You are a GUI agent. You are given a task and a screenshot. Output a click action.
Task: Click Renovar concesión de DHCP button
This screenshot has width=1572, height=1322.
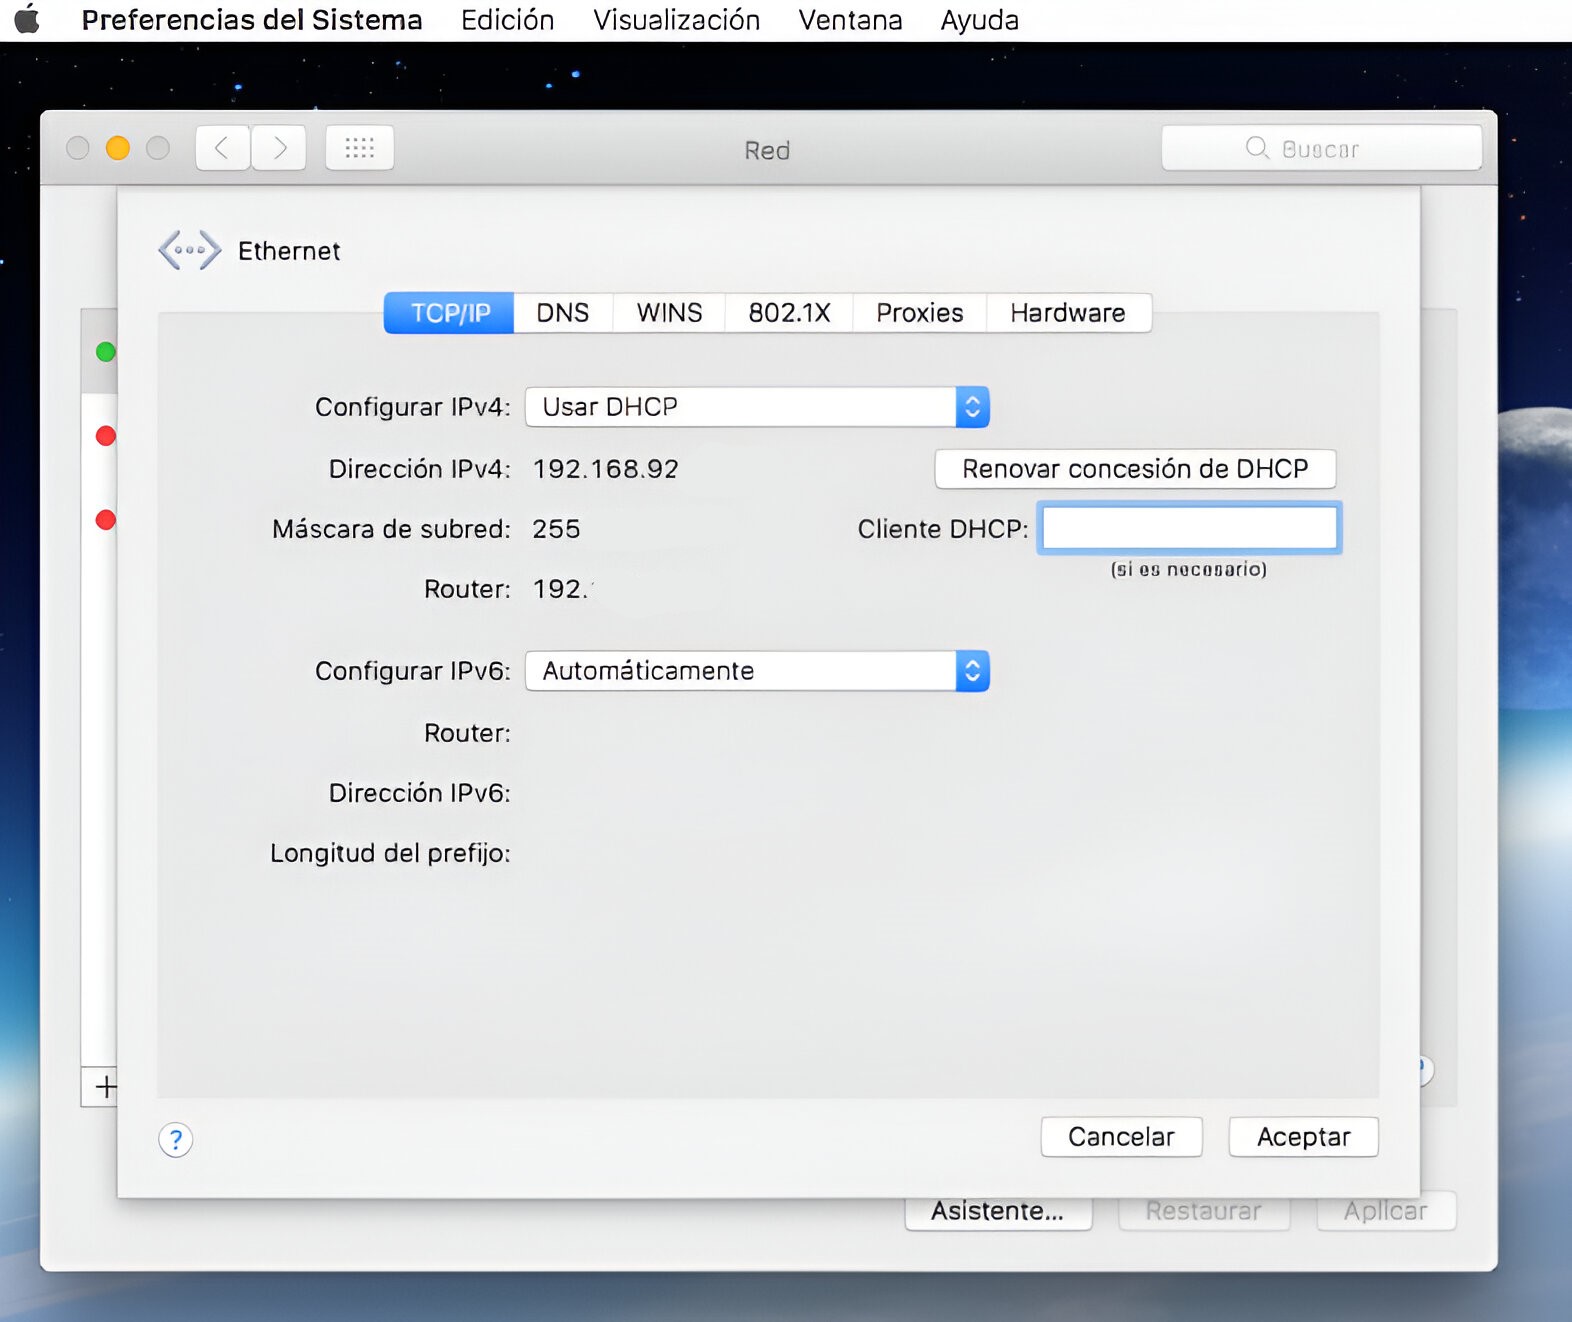point(1135,469)
